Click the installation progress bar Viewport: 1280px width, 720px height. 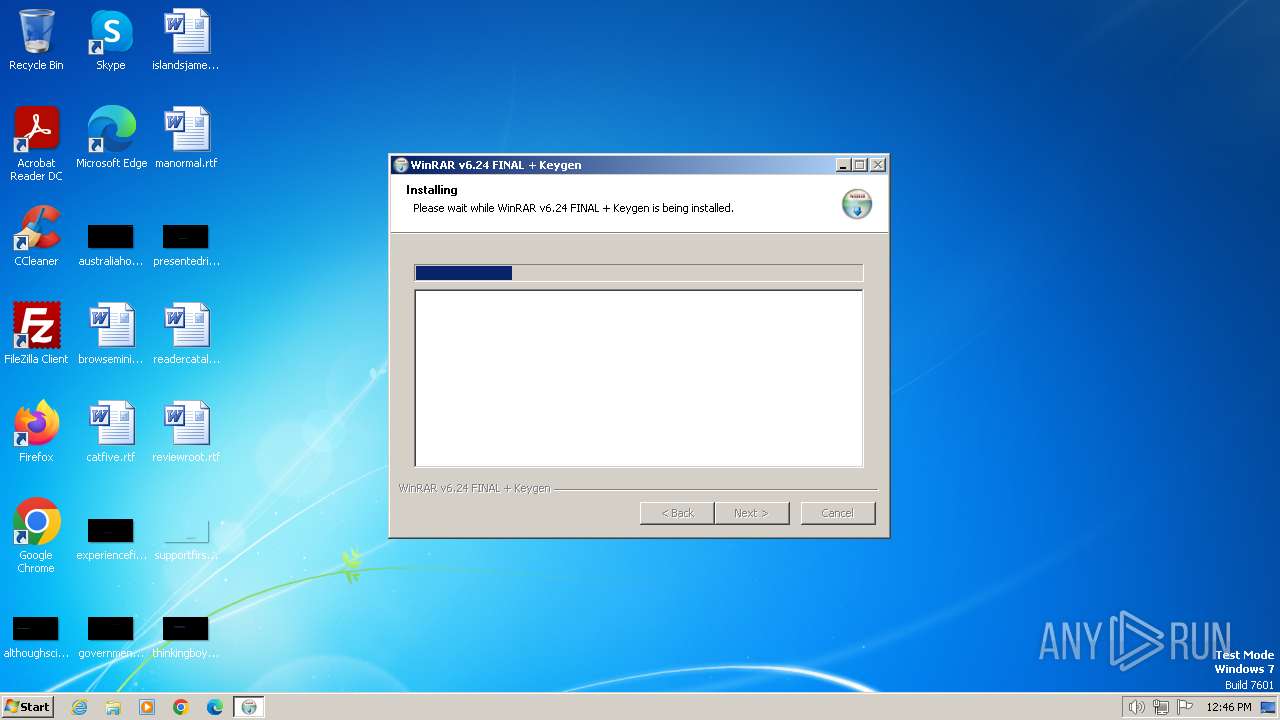(x=638, y=273)
